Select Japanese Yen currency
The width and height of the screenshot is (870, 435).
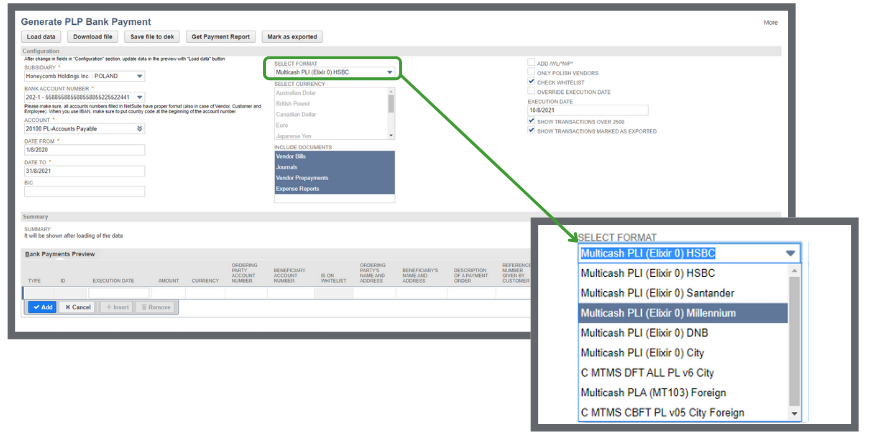(331, 135)
